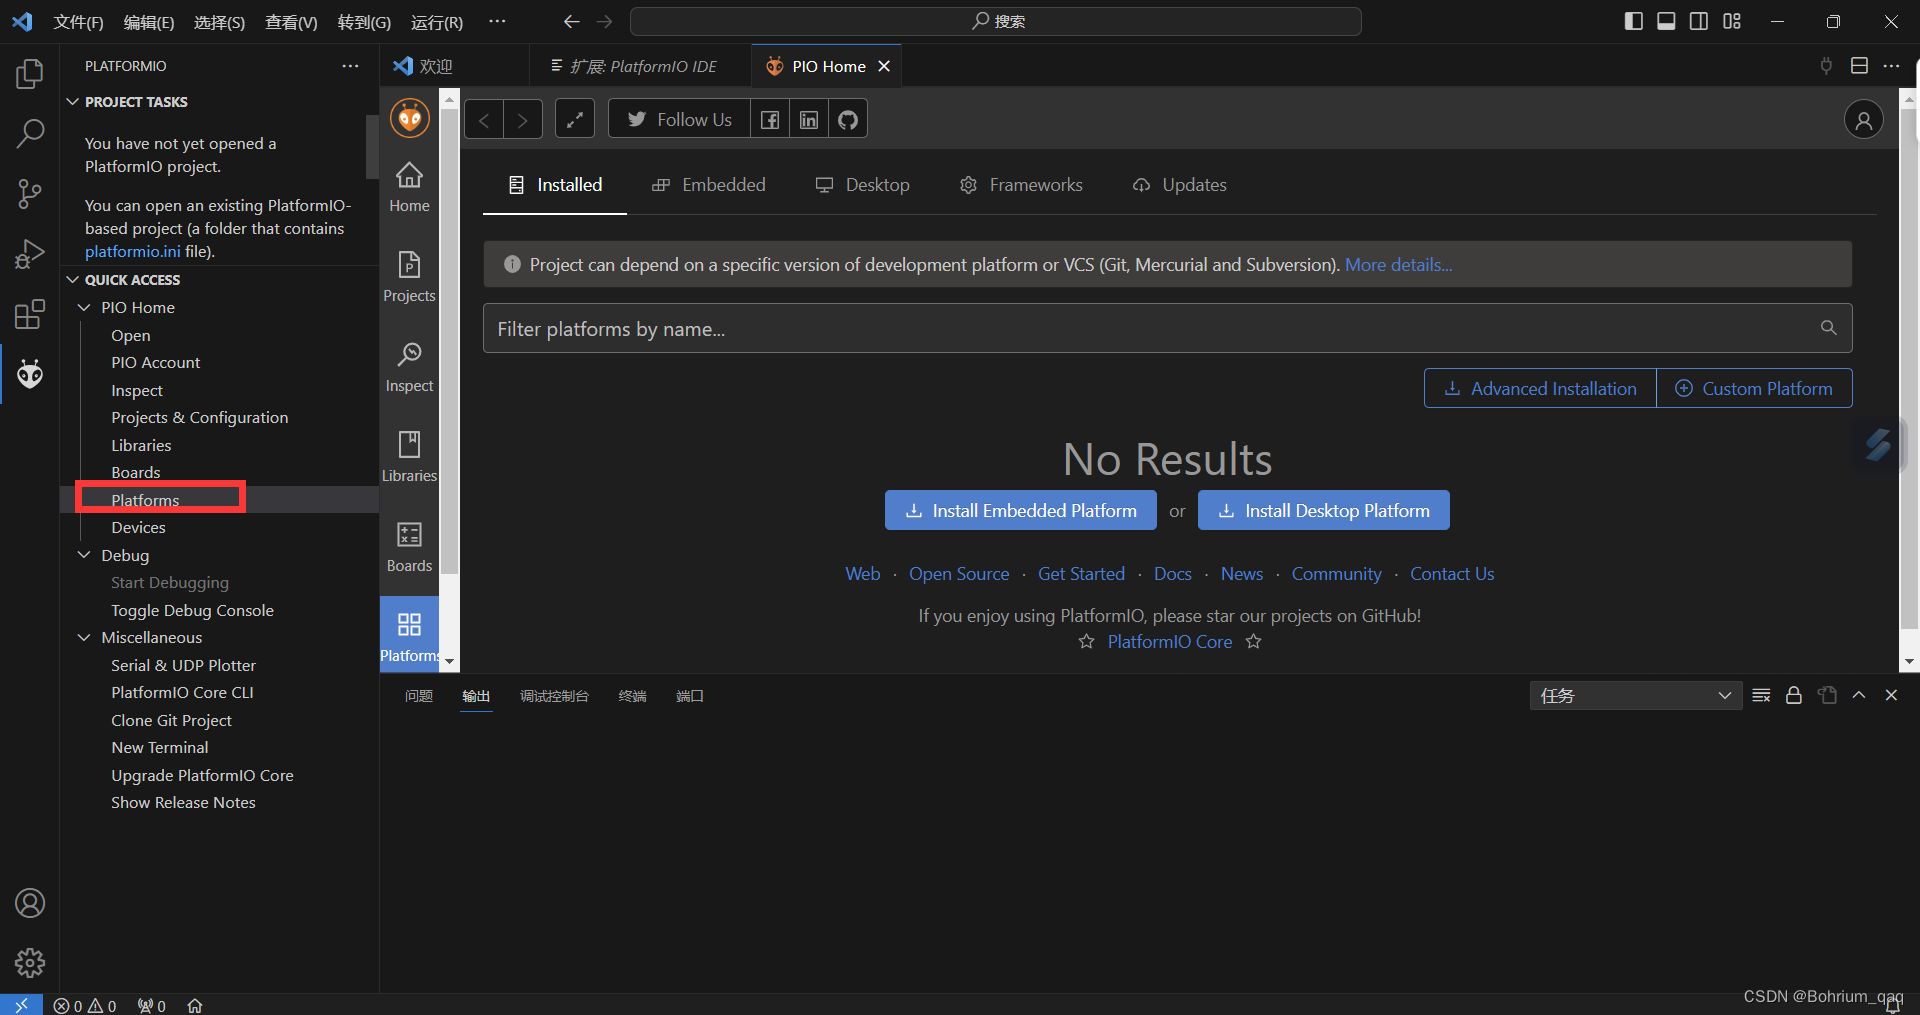Switch to the 终端 panel tab
The image size is (1920, 1015).
click(632, 696)
